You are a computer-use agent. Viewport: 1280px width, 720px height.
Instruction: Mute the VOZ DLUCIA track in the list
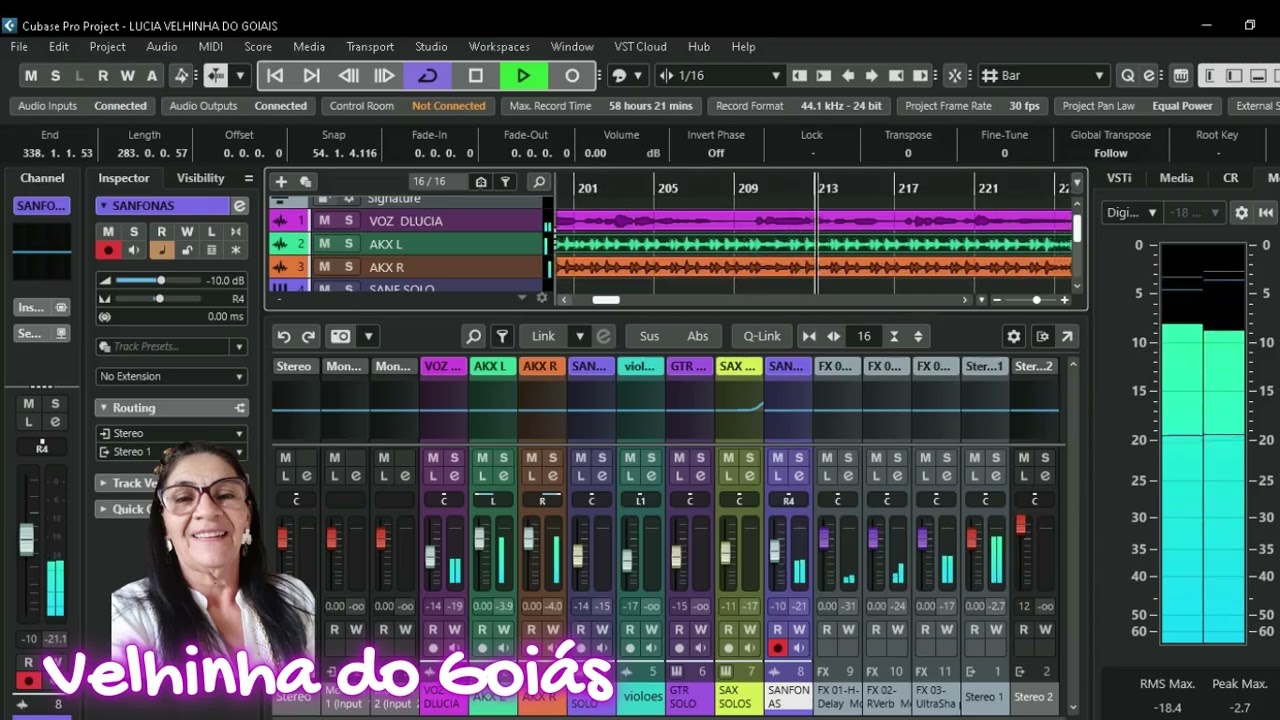(x=324, y=220)
